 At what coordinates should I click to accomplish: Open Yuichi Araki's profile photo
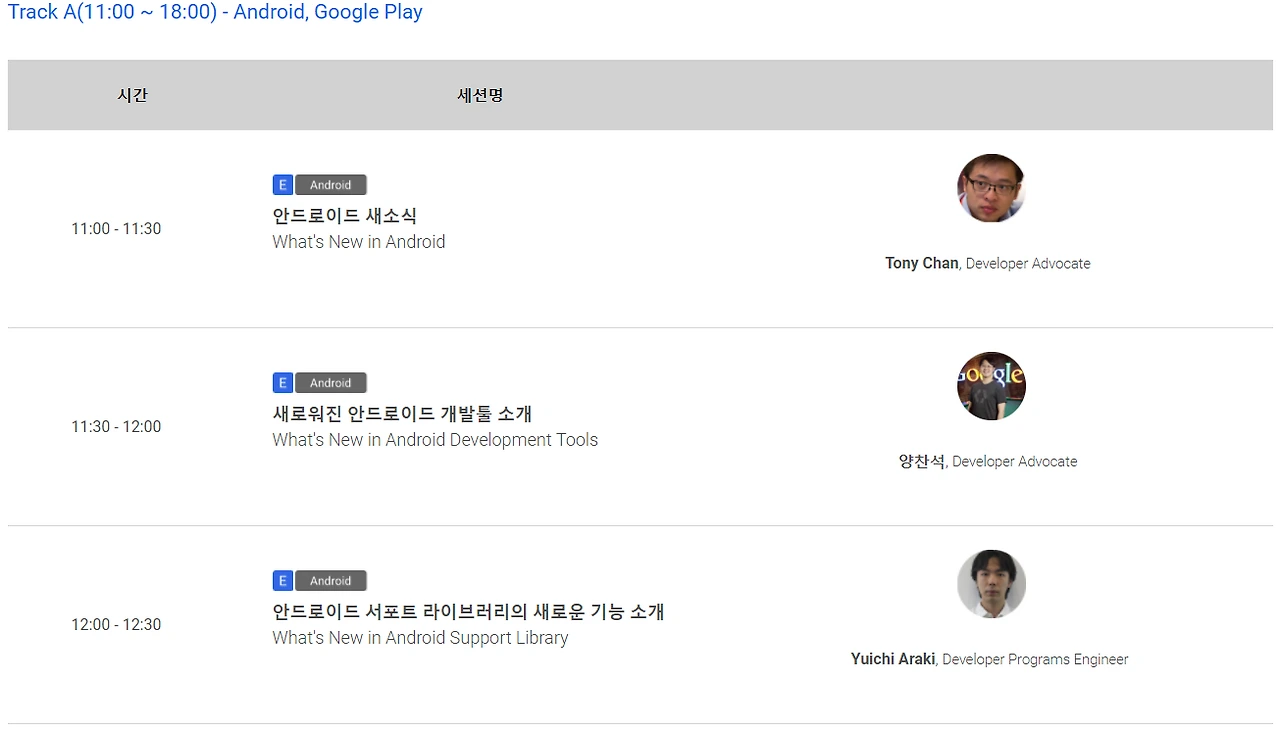pyautogui.click(x=990, y=584)
